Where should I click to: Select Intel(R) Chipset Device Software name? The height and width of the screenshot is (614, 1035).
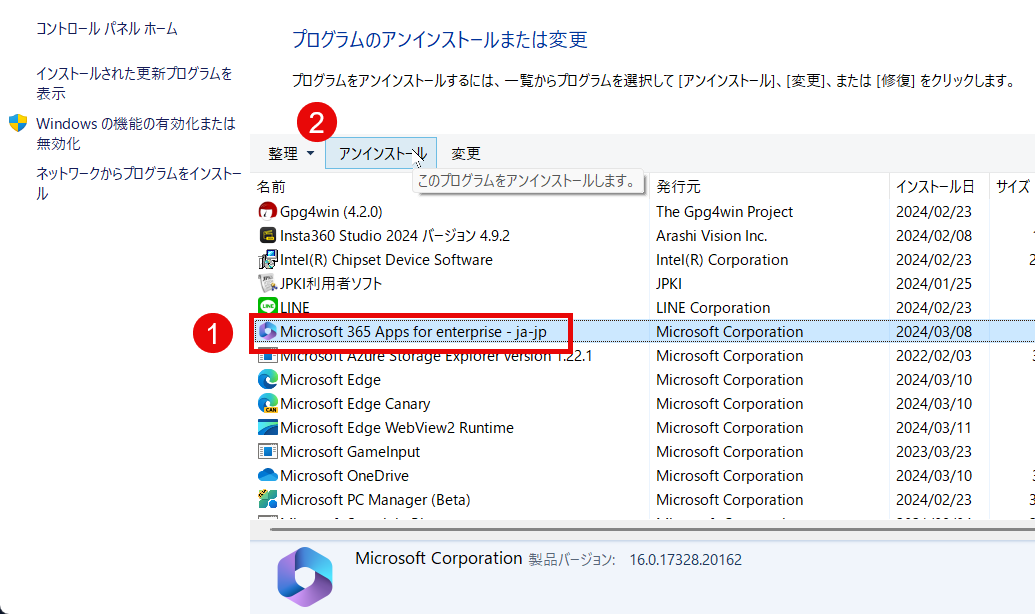coord(386,259)
